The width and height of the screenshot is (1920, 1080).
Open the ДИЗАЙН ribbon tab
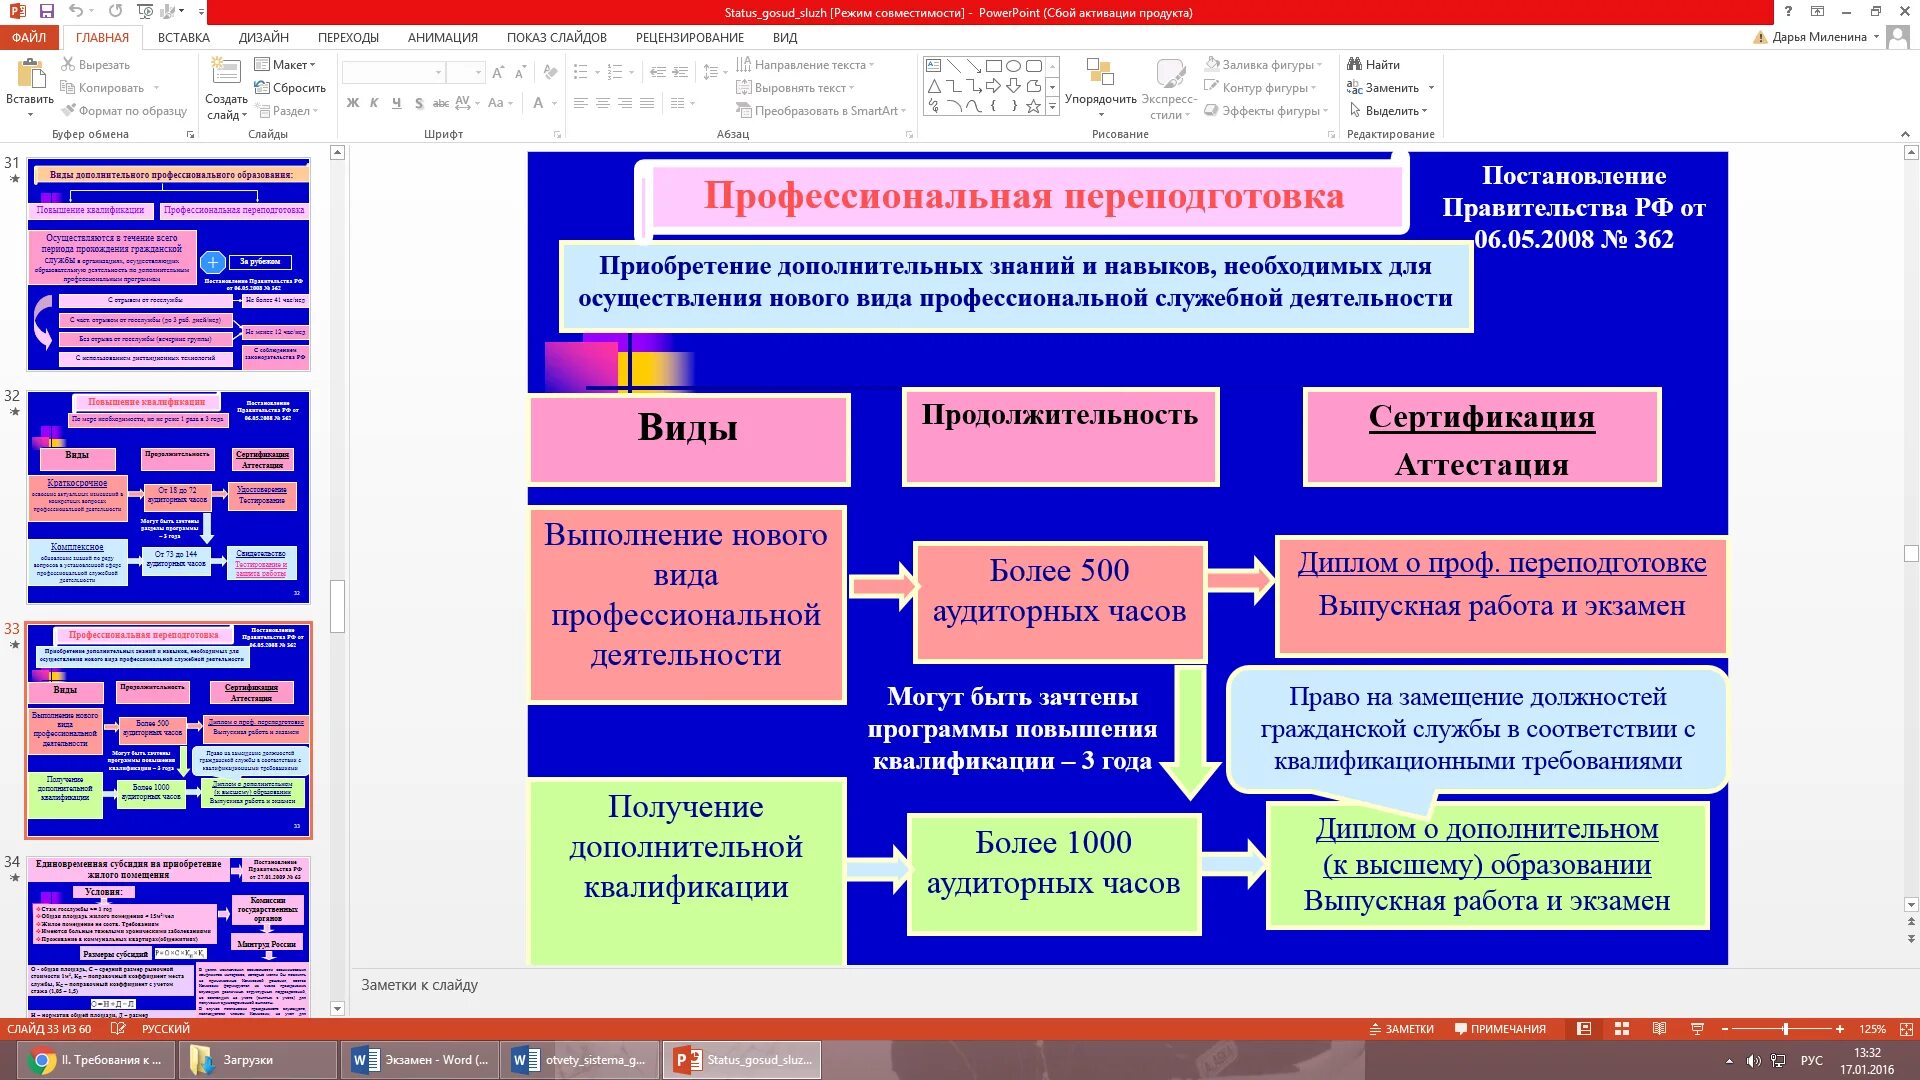[264, 37]
